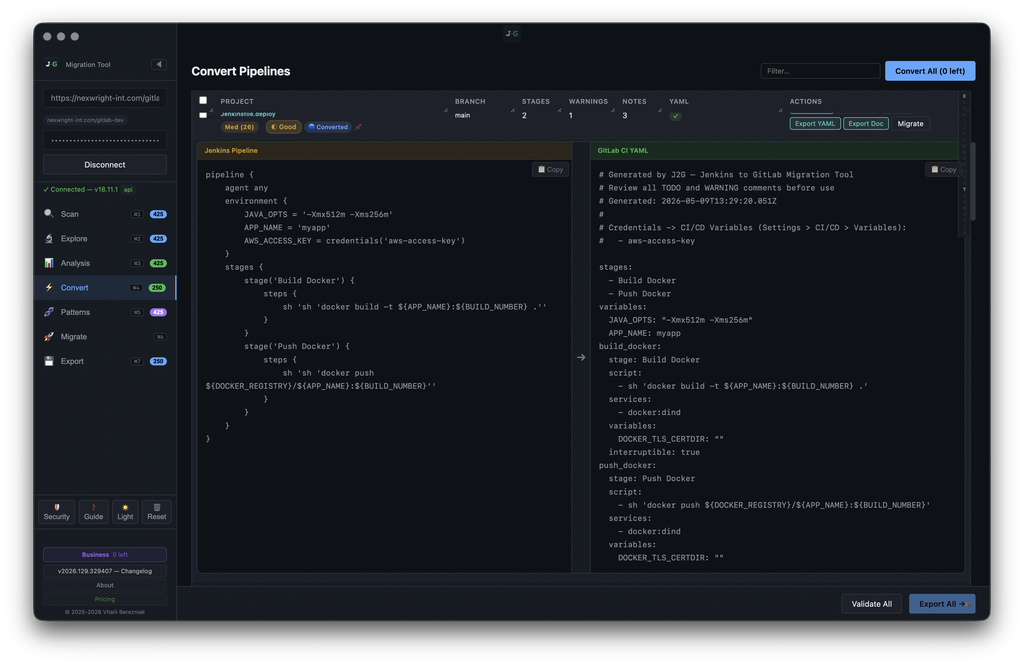Focus the Filter input field
This screenshot has height=665, width=1024.
pos(820,71)
